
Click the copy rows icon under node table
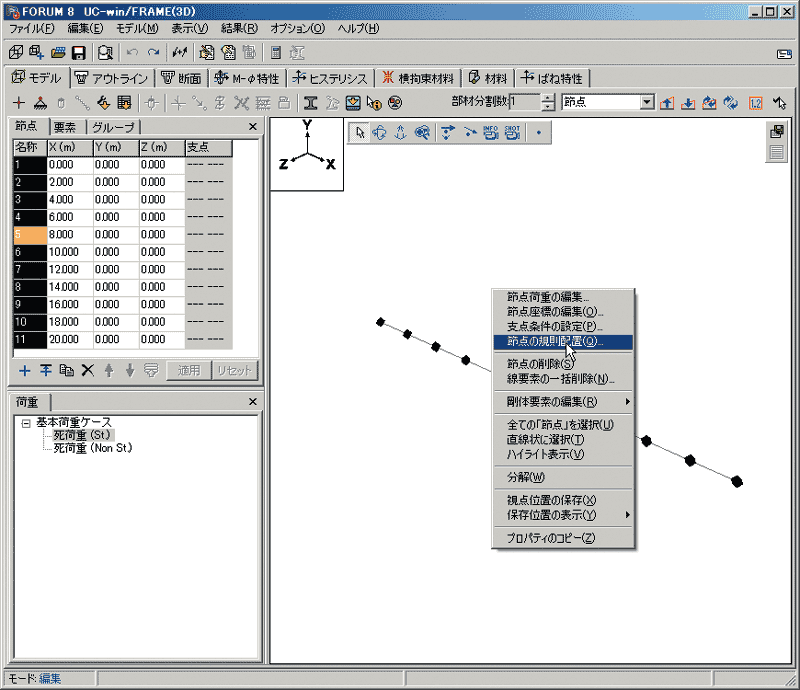[x=66, y=370]
